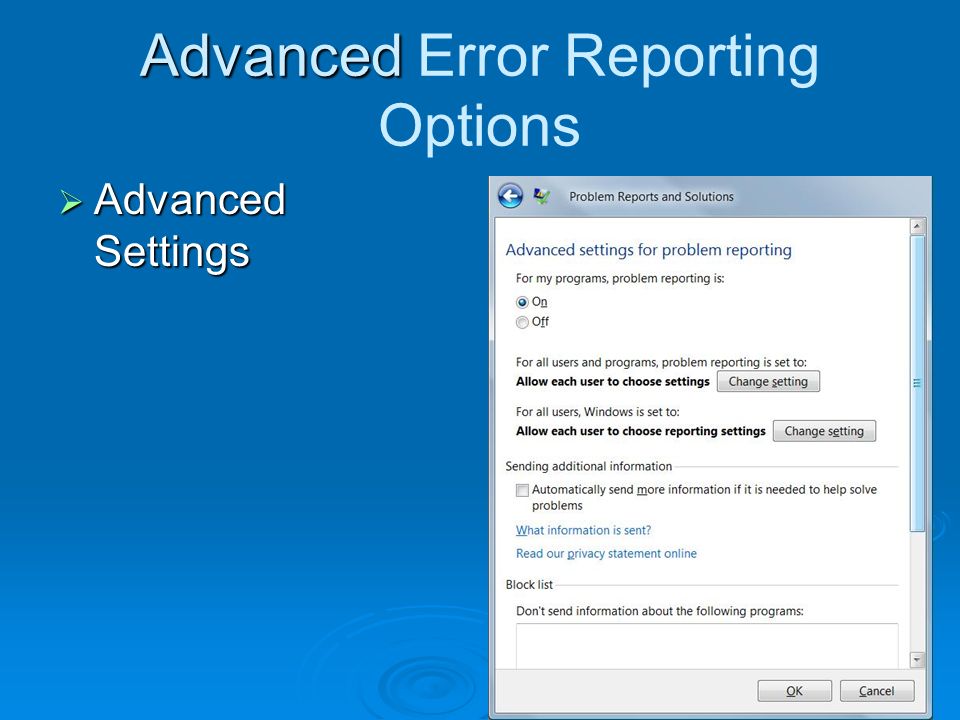This screenshot has width=960, height=720.
Task: Click the scrollbar down arrow
Action: click(x=917, y=659)
